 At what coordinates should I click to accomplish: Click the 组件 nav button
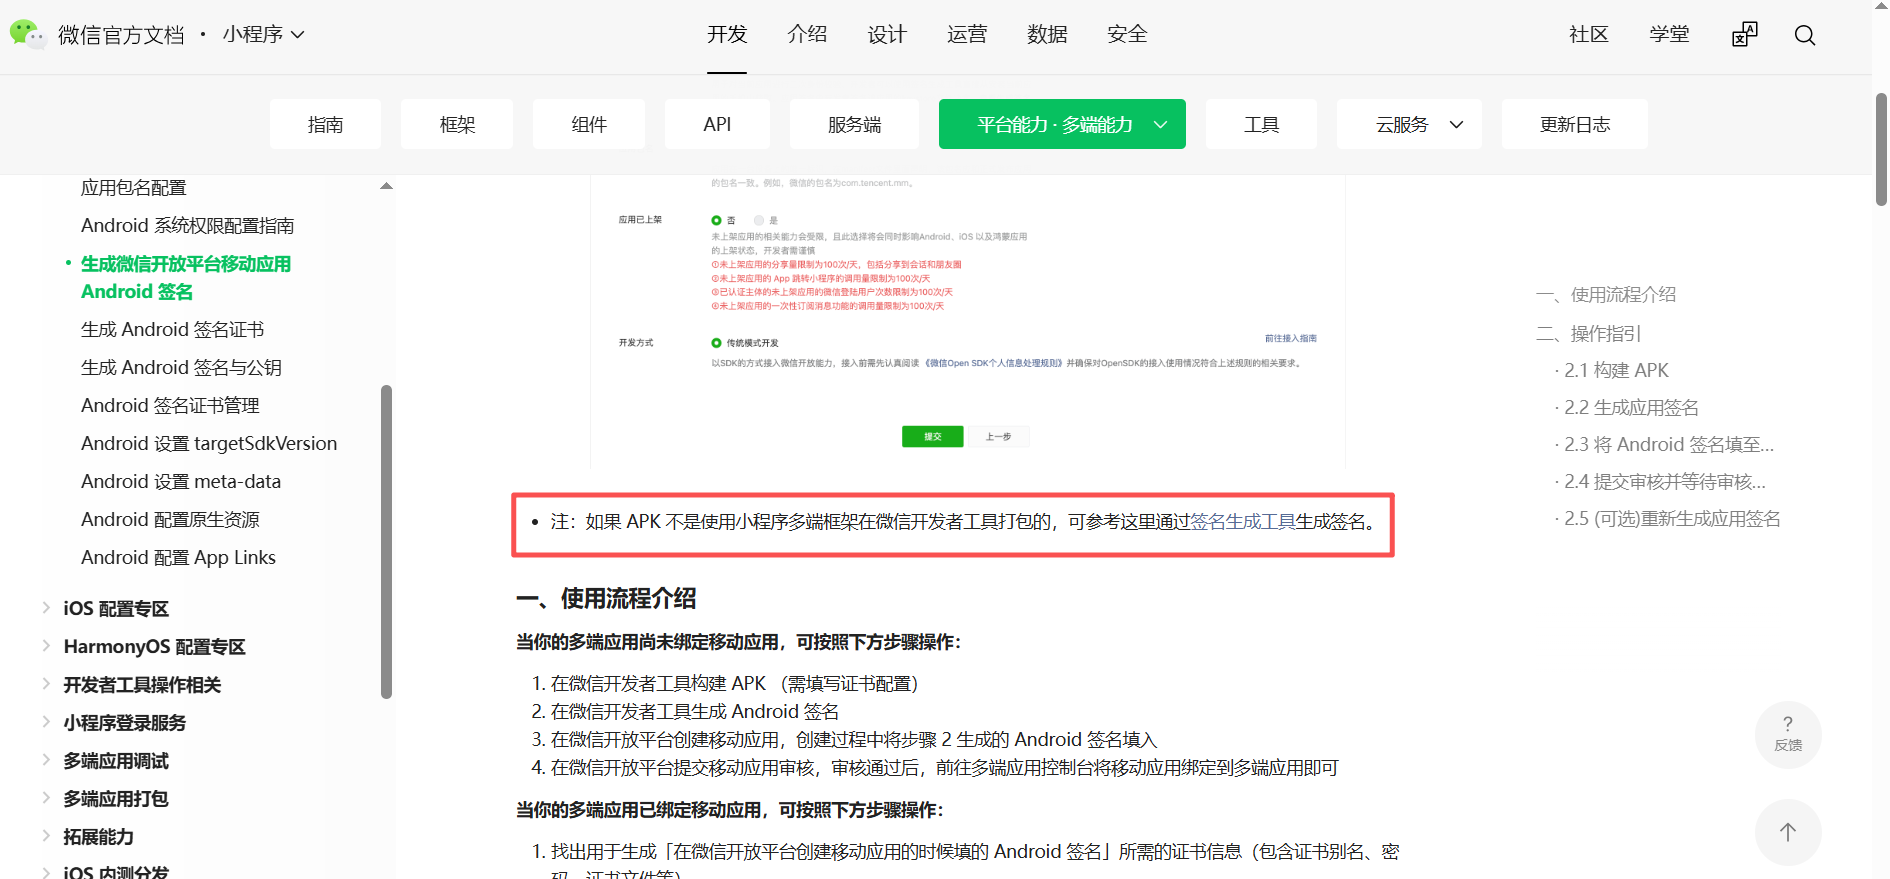point(589,124)
